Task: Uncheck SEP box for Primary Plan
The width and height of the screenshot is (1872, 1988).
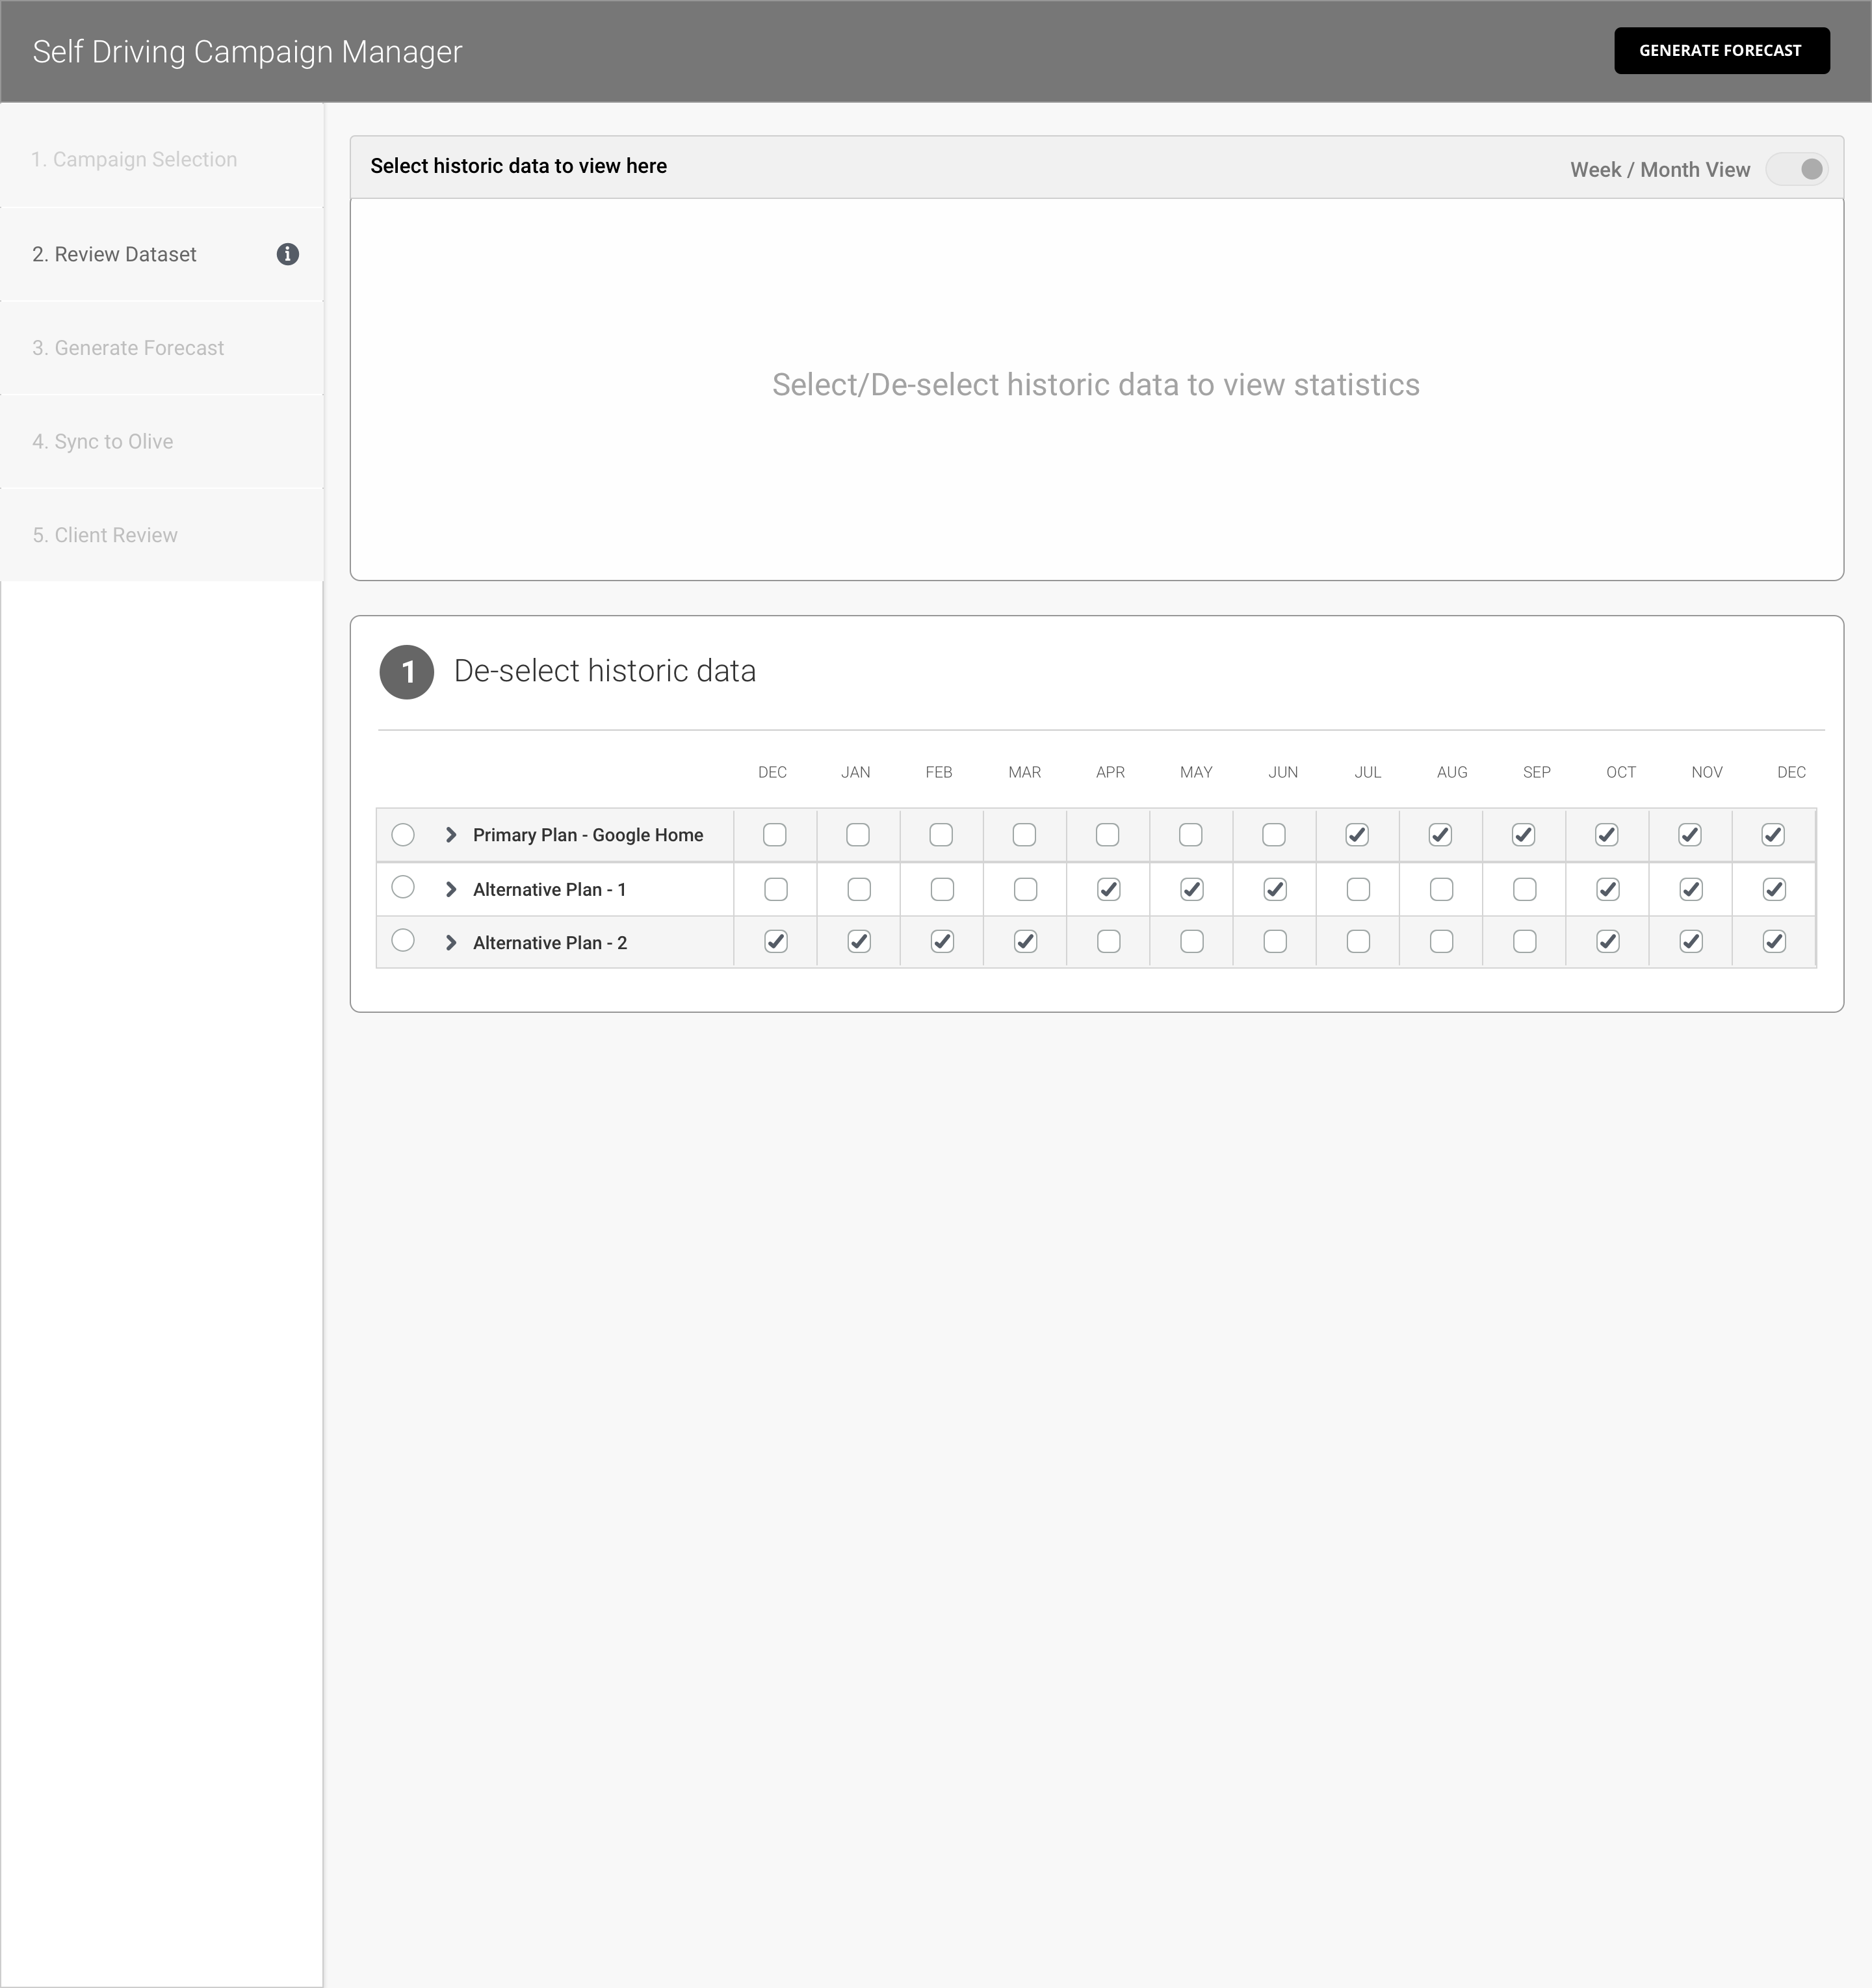Action: pos(1523,835)
